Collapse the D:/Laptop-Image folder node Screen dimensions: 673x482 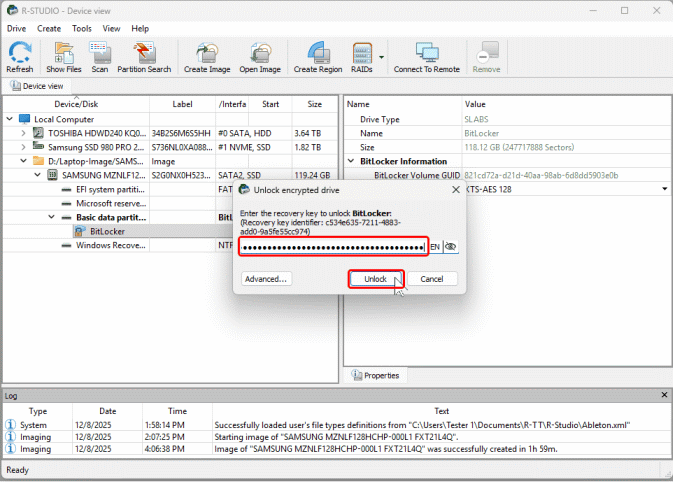coord(24,161)
